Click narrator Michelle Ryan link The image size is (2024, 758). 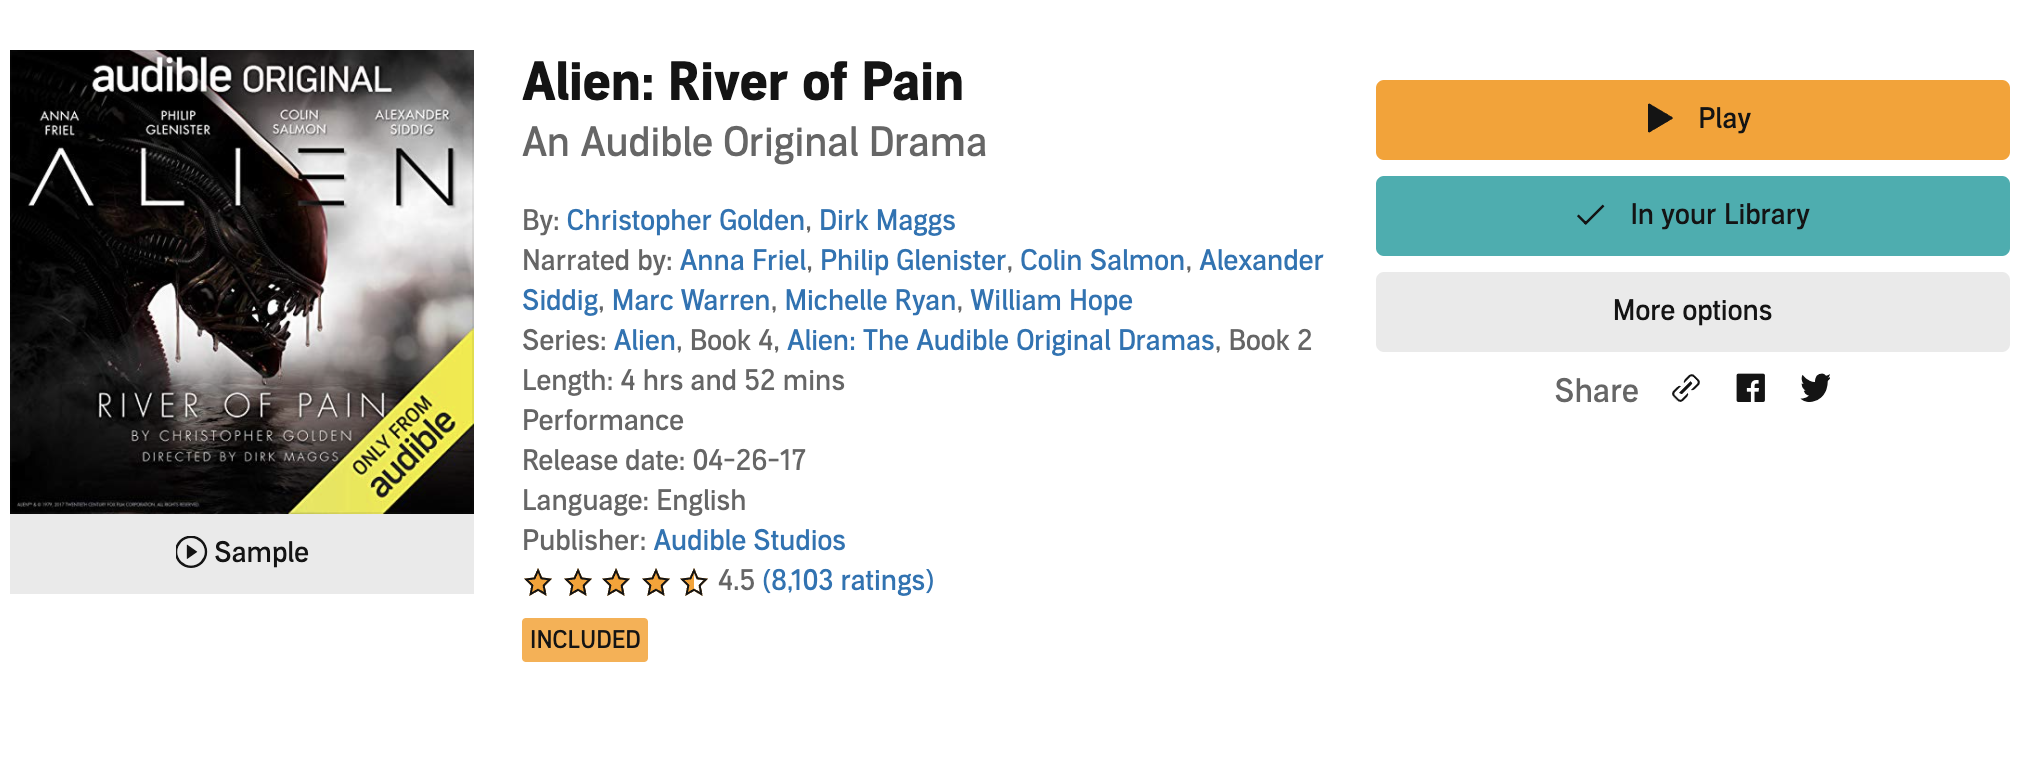coord(870,300)
